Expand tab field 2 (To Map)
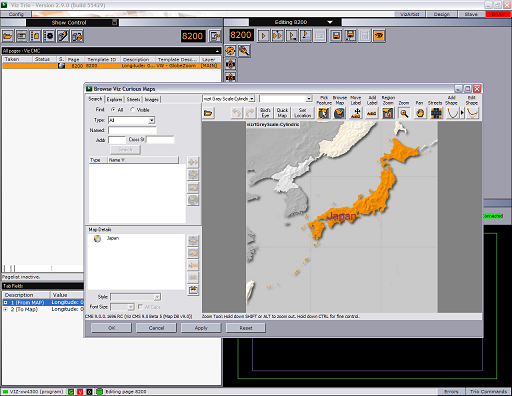This screenshot has height=396, width=512. click(x=5, y=309)
